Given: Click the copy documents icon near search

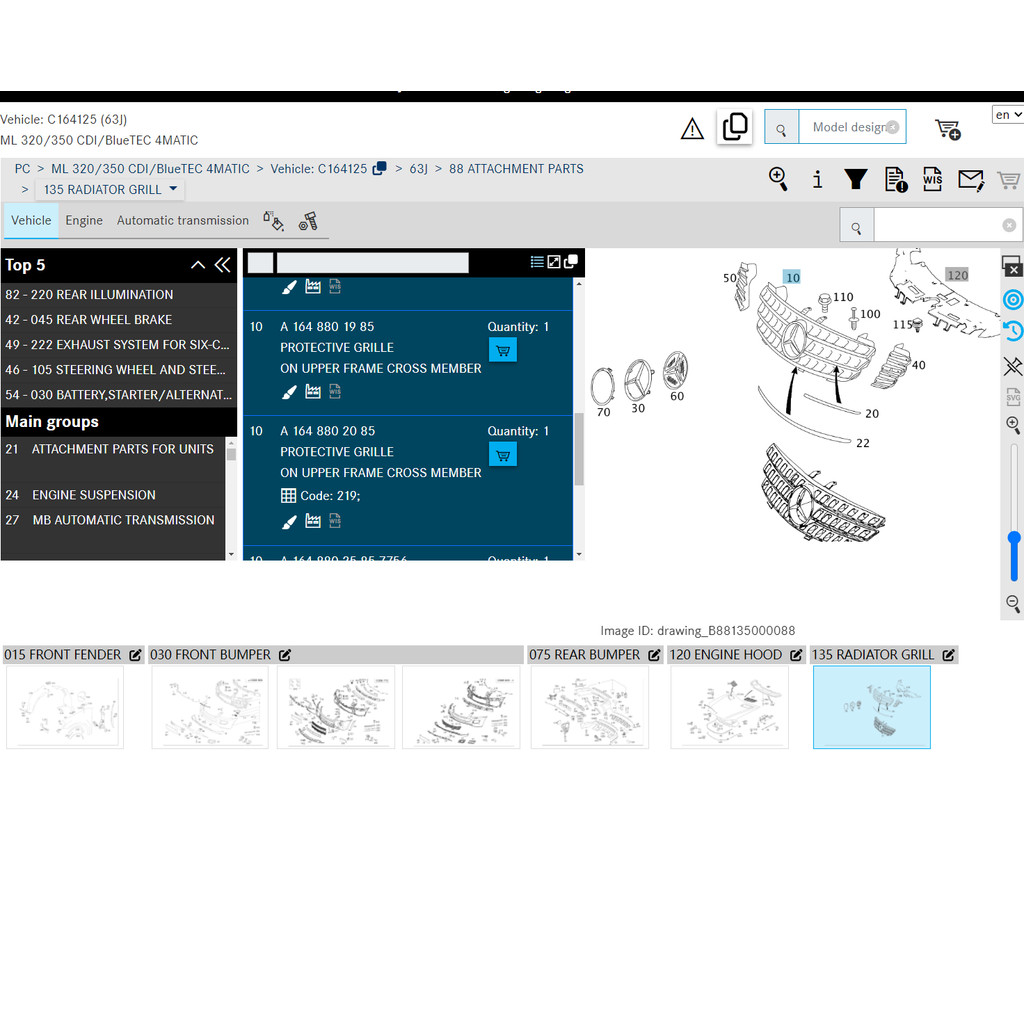Looking at the screenshot, I should pyautogui.click(x=735, y=127).
